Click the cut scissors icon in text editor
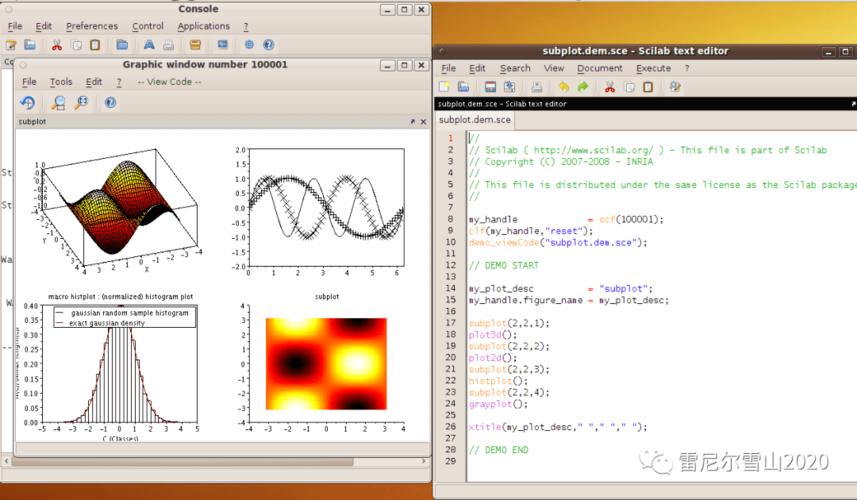The height and width of the screenshot is (500, 857). pyautogui.click(x=610, y=86)
